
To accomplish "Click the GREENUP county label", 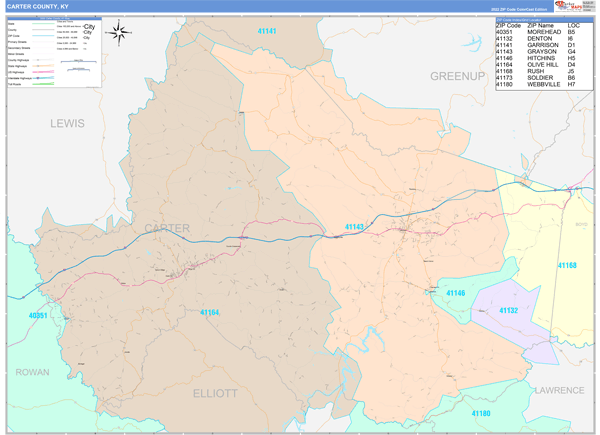I will [456, 76].
